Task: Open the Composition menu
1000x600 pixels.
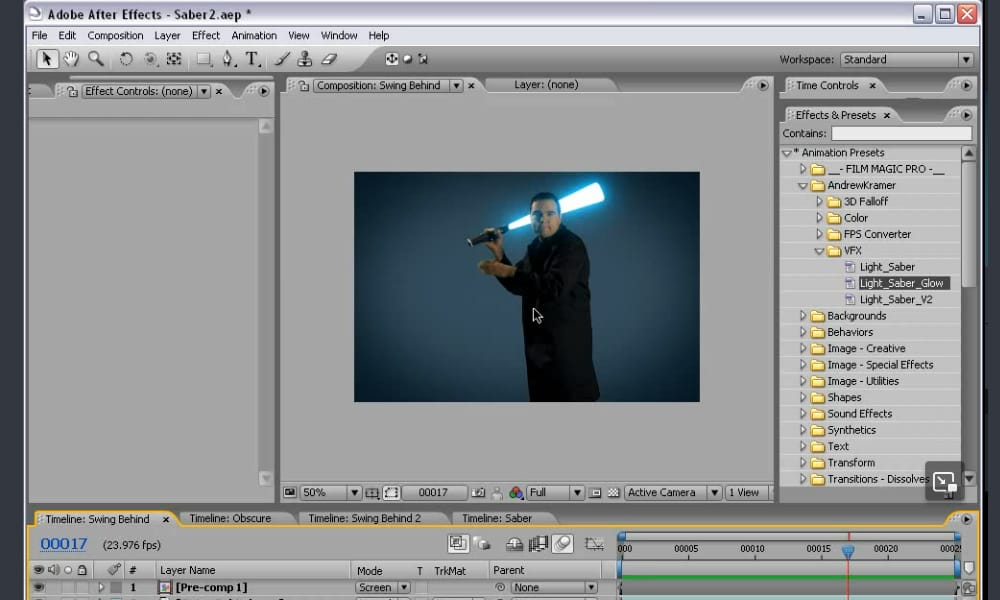Action: tap(115, 35)
